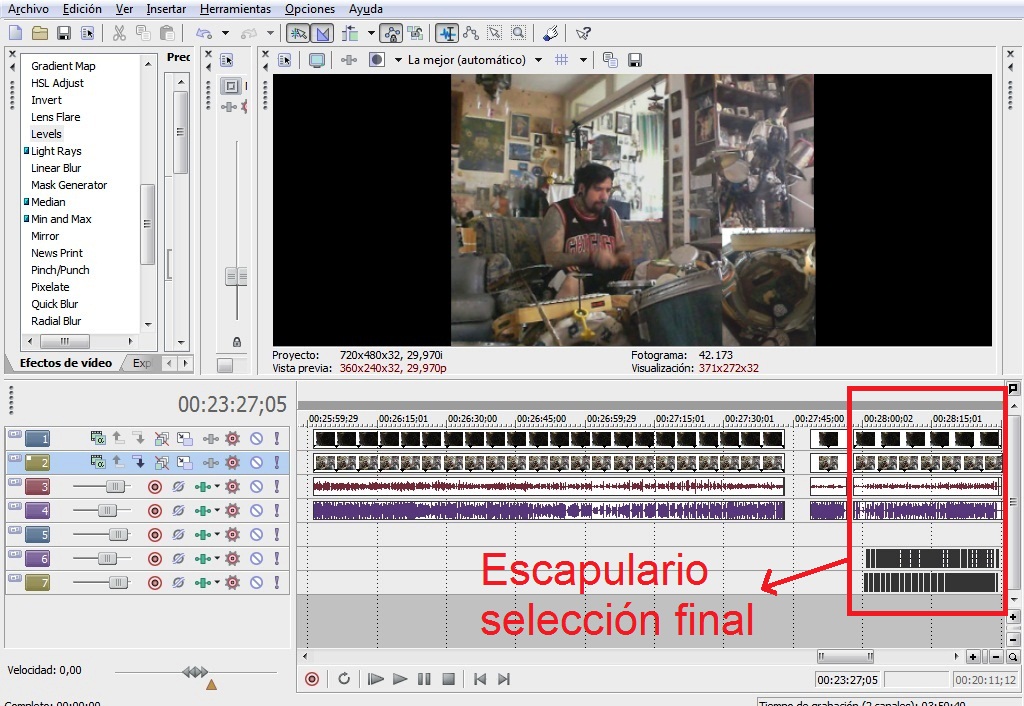
Task: Click the Save project icon in toolbar
Action: pyautogui.click(x=63, y=33)
